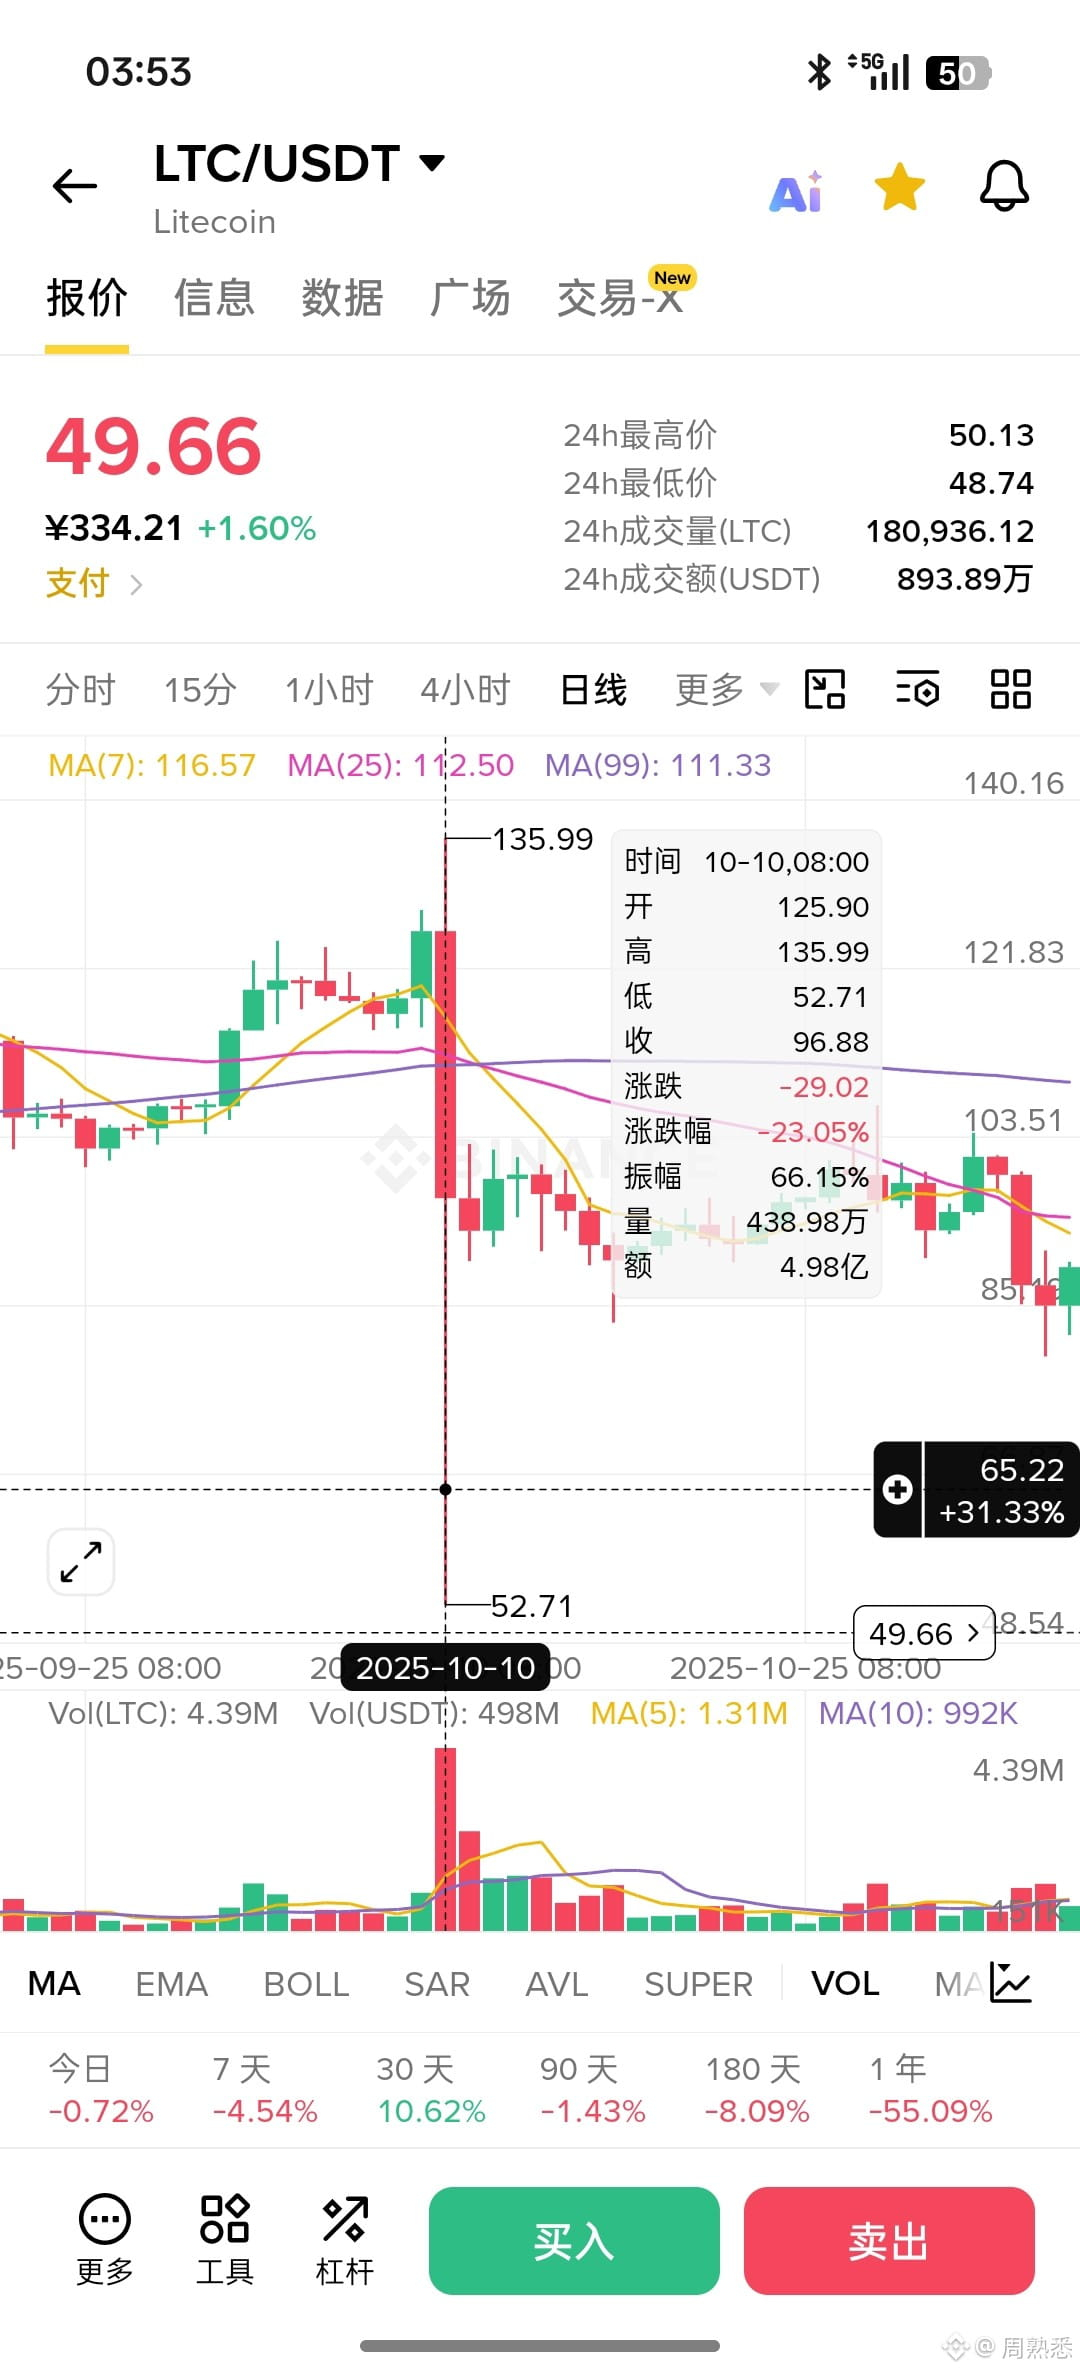This screenshot has width=1080, height=2373.
Task: Expand the 更多 interval dropdown
Action: (x=727, y=690)
